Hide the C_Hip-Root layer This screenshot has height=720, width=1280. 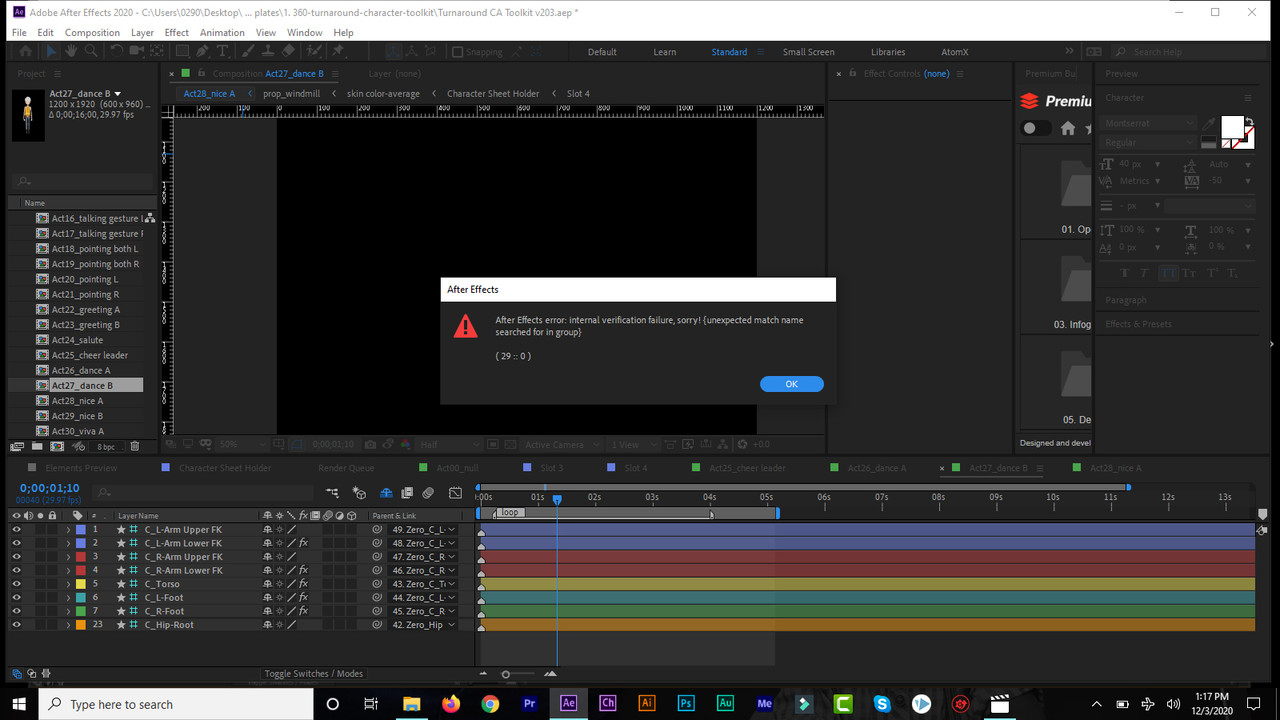pyautogui.click(x=16, y=625)
